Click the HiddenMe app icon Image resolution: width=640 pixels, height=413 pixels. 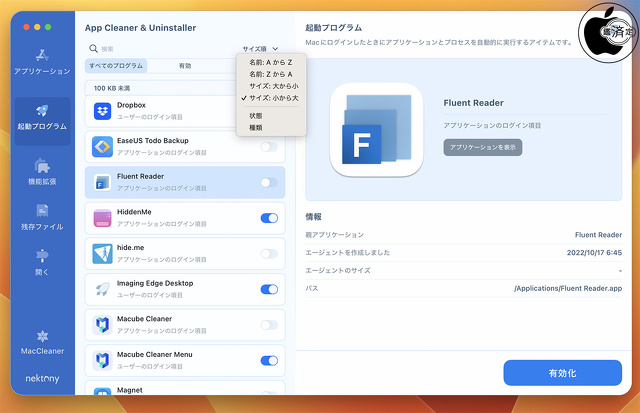click(x=102, y=218)
